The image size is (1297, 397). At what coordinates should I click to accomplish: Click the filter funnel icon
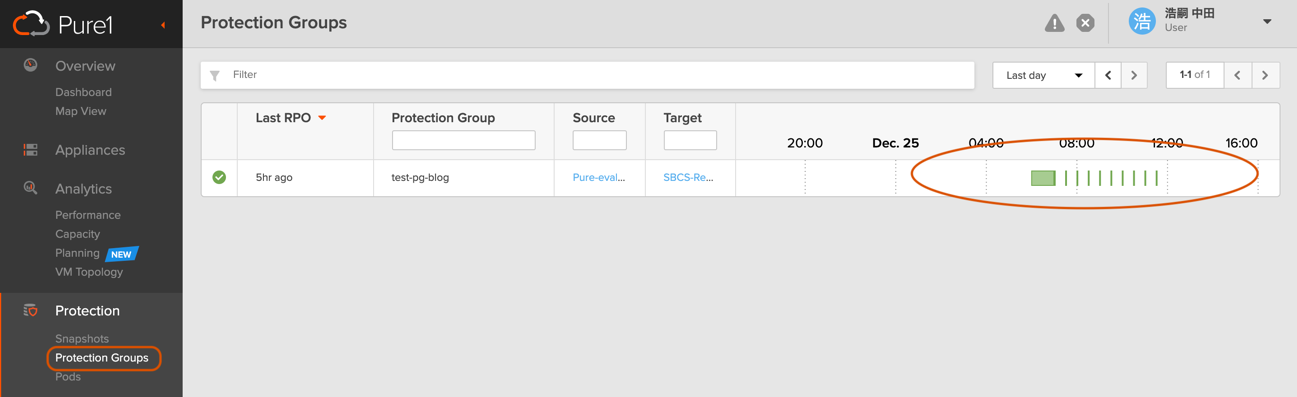215,75
